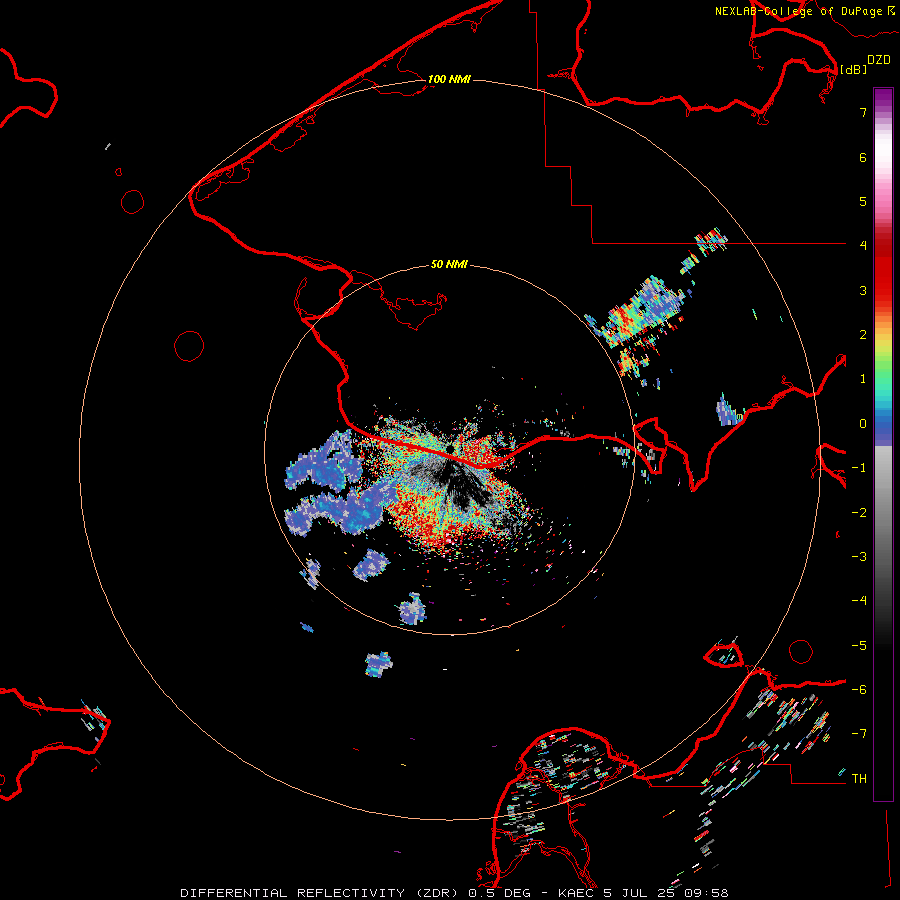Click the 4 tick on color scale
This screenshot has height=900, width=900.
click(x=863, y=246)
